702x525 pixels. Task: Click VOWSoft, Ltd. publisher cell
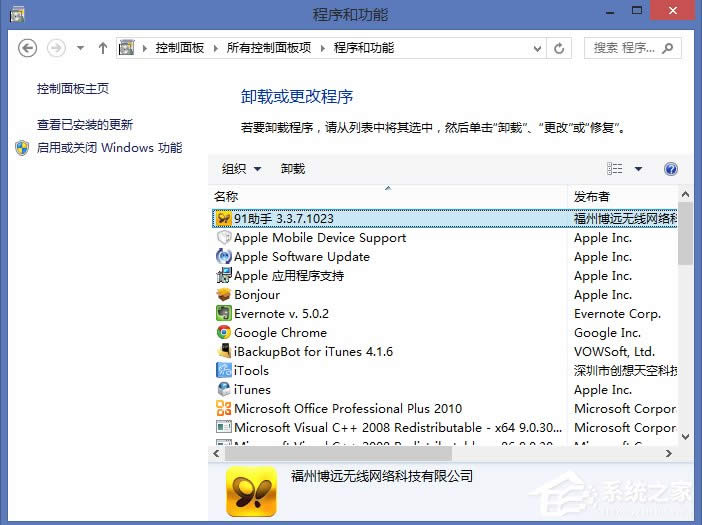(x=614, y=352)
